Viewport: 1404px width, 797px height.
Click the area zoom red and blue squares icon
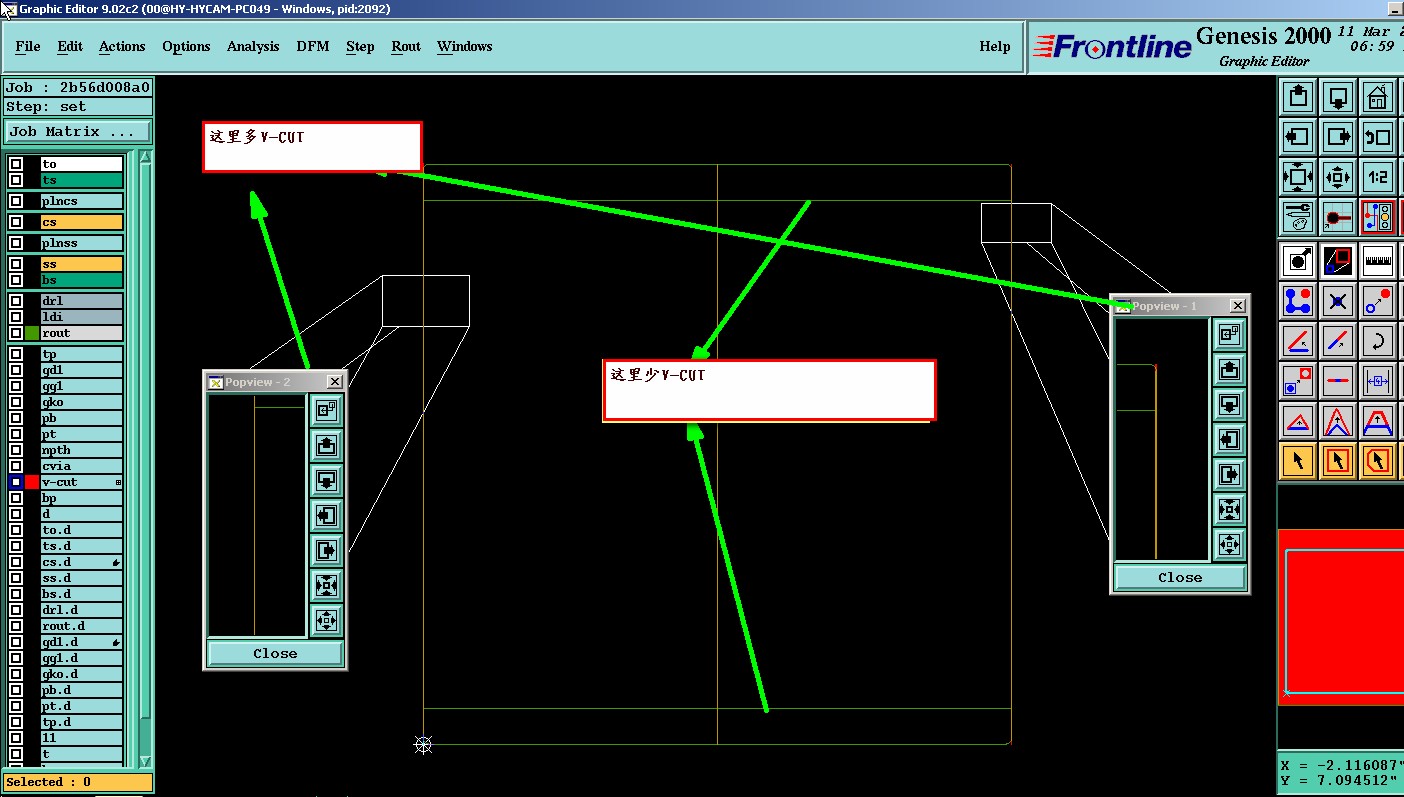[1338, 261]
